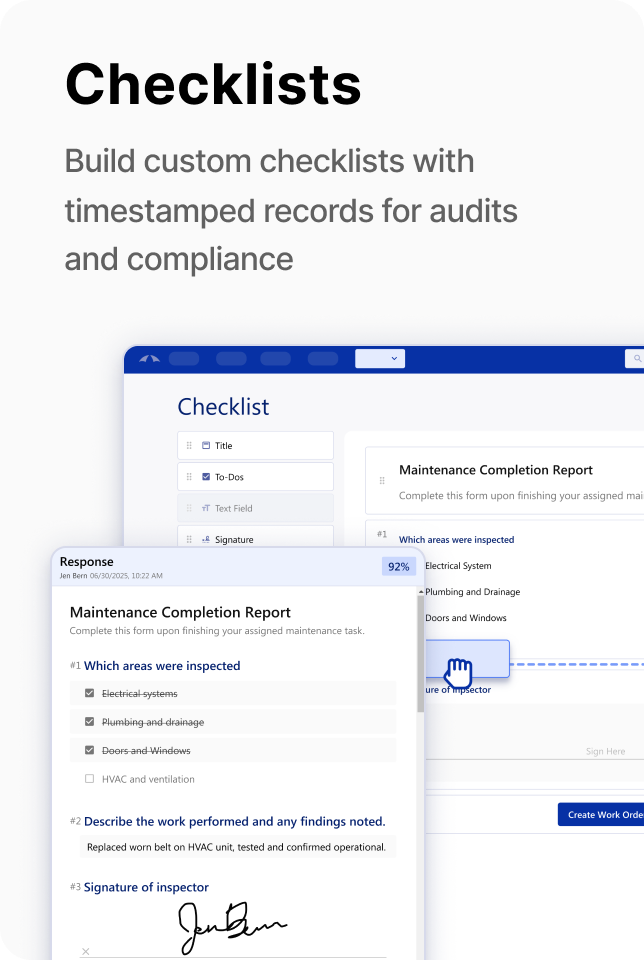Check the HVAC and ventilation checkbox

(x=89, y=779)
